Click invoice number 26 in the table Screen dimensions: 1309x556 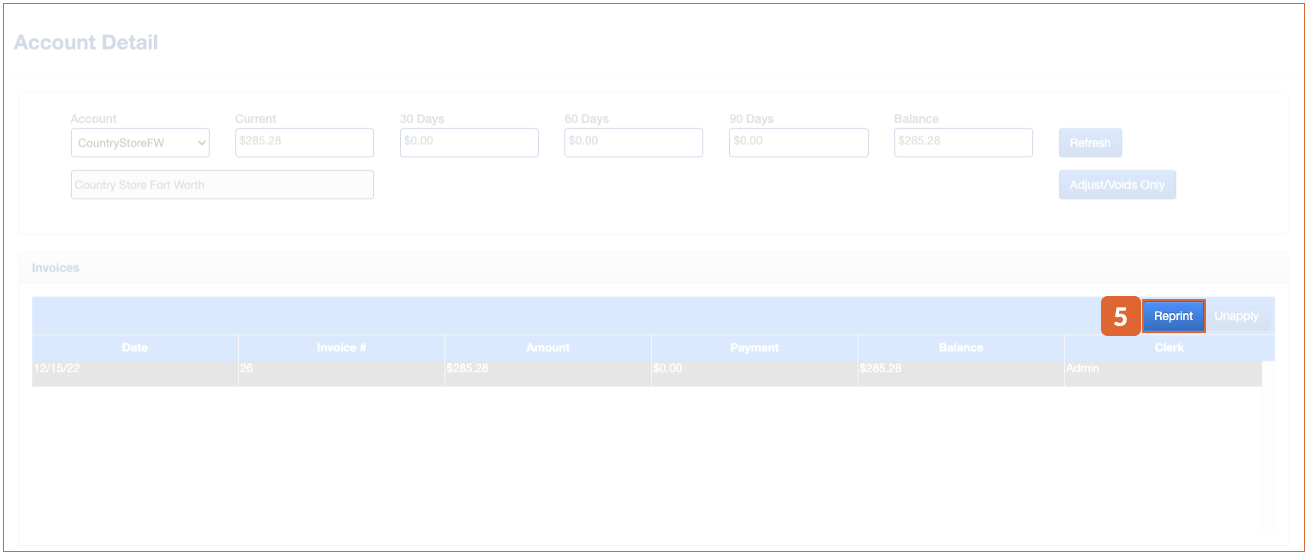pyautogui.click(x=247, y=369)
